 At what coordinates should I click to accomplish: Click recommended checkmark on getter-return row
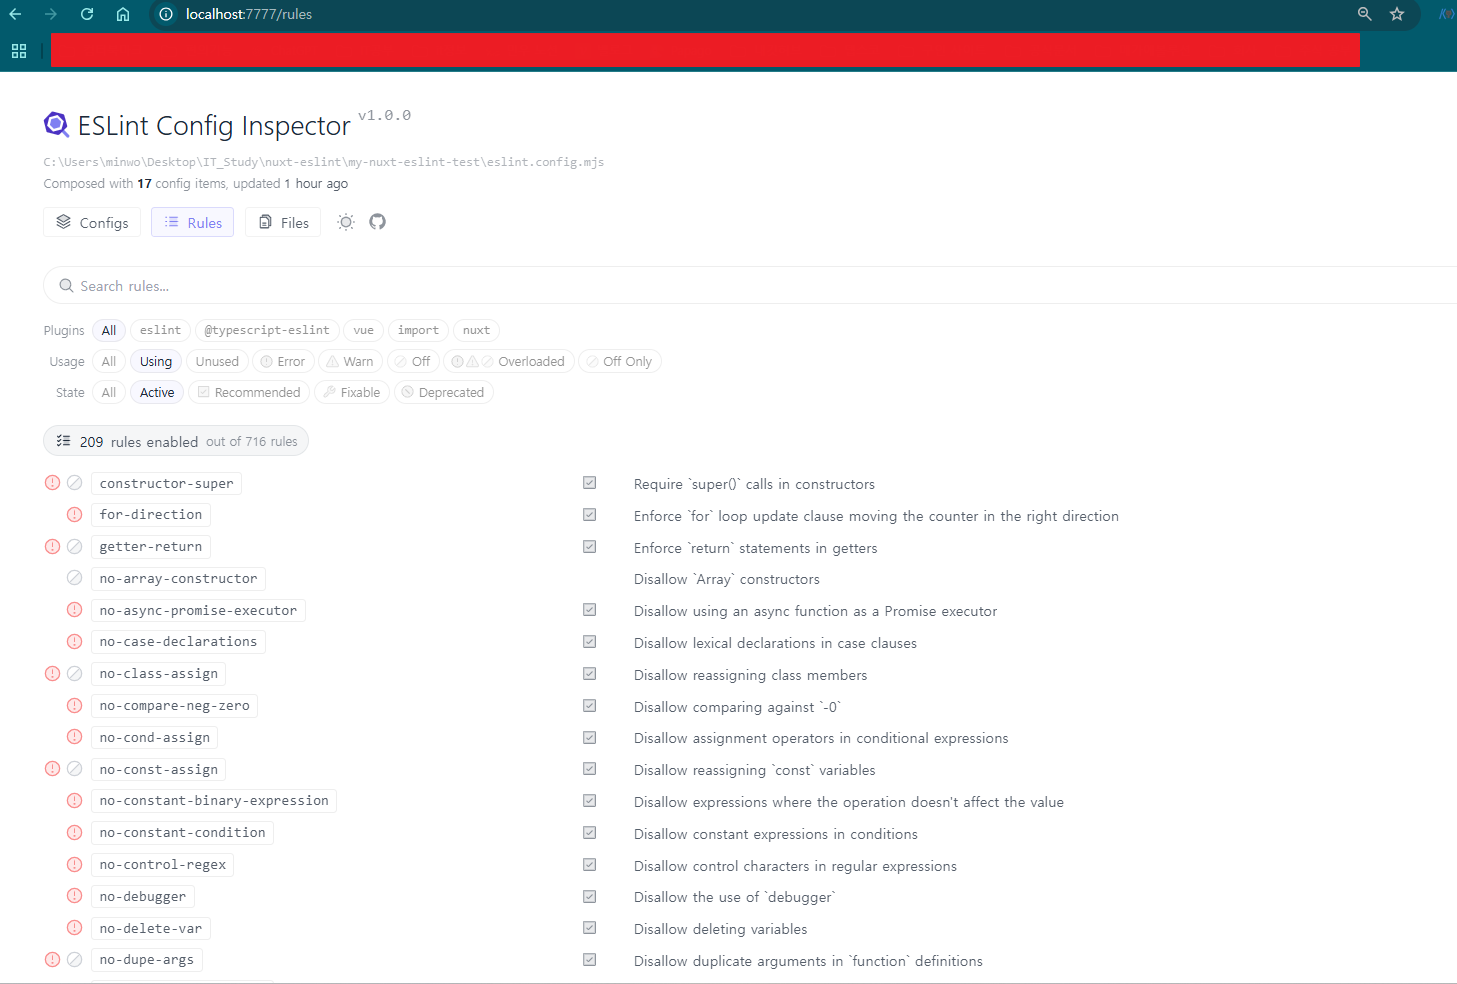pos(590,547)
